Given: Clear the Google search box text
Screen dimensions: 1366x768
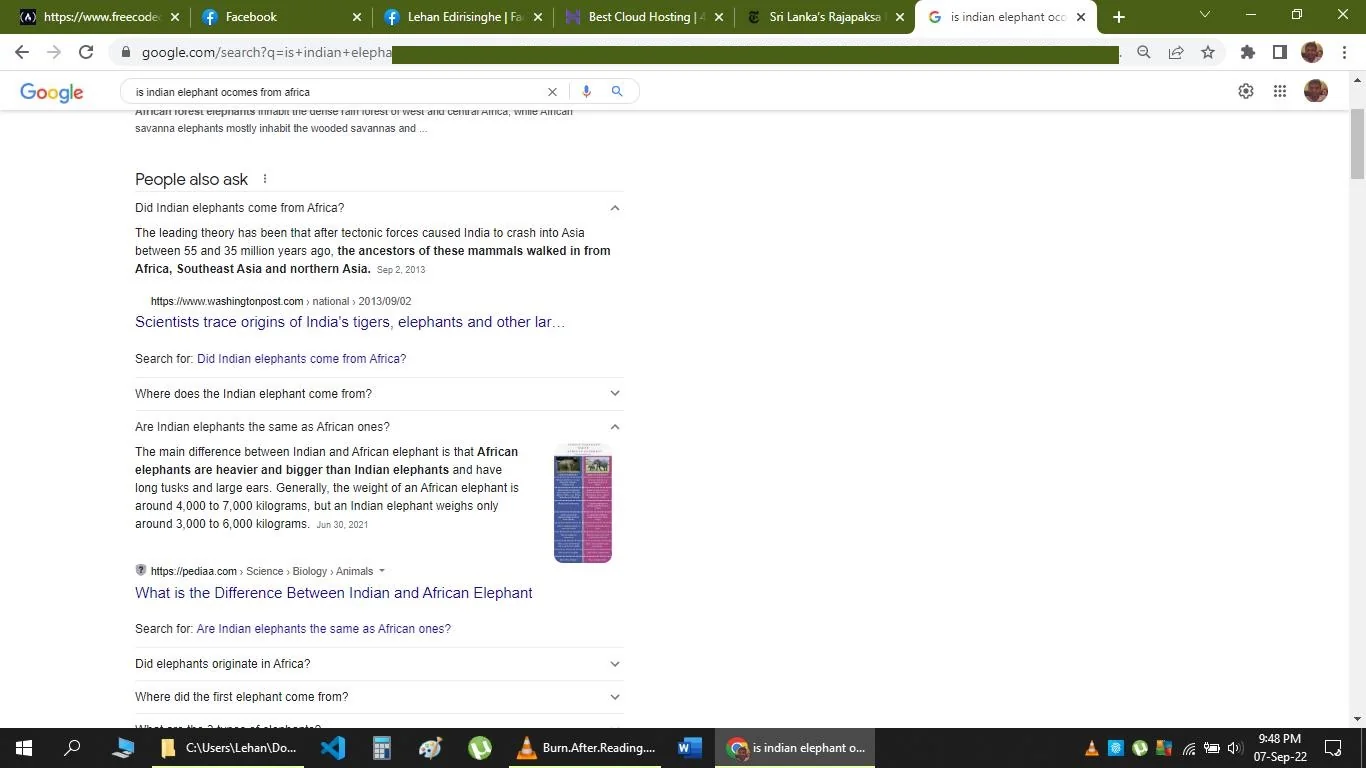Looking at the screenshot, I should [x=552, y=92].
